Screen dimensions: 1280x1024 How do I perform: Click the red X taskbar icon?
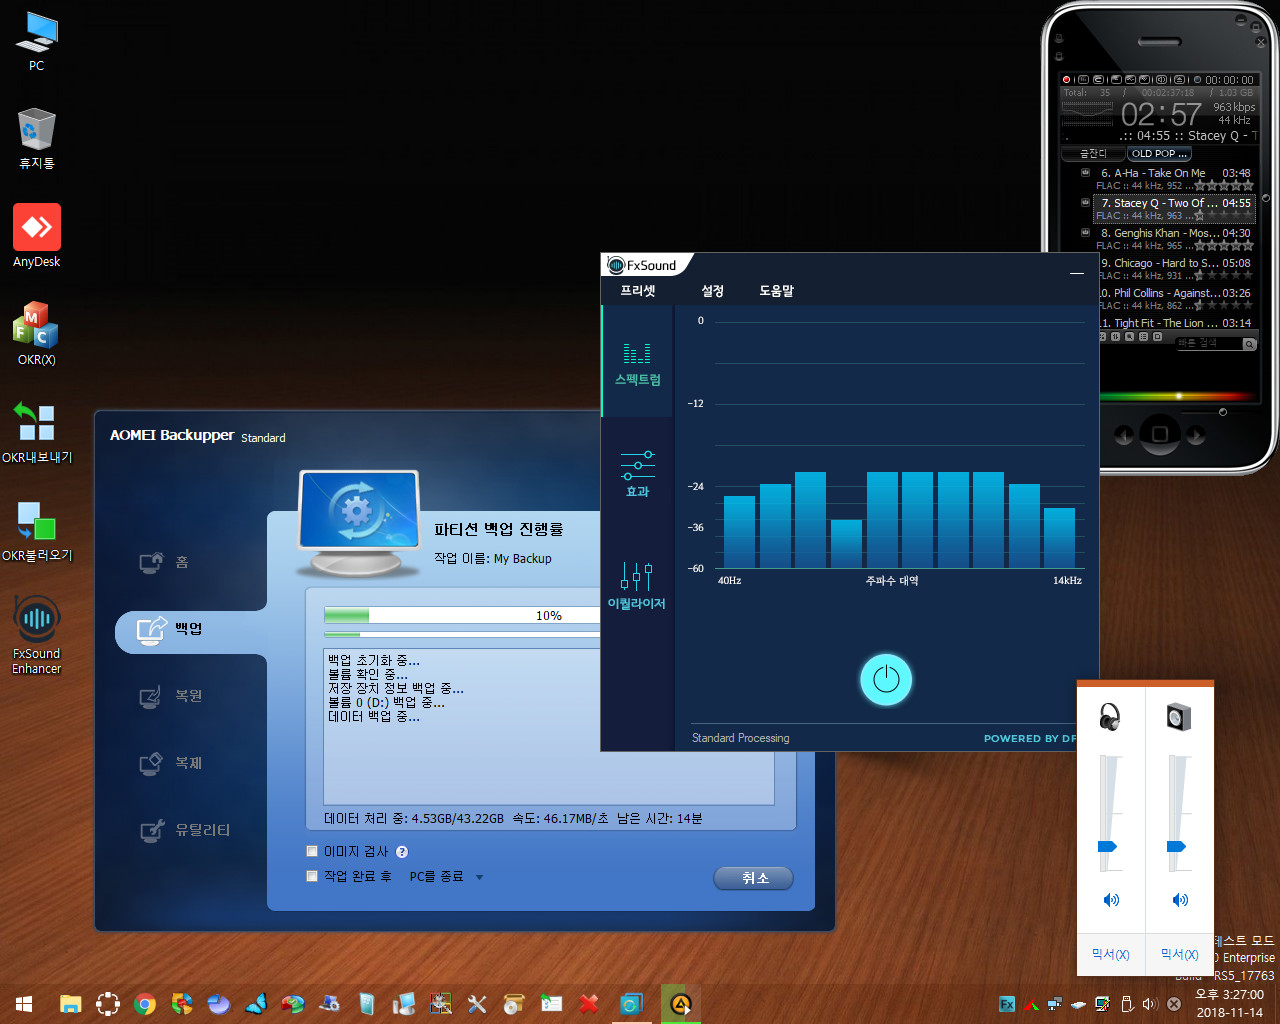(589, 1004)
